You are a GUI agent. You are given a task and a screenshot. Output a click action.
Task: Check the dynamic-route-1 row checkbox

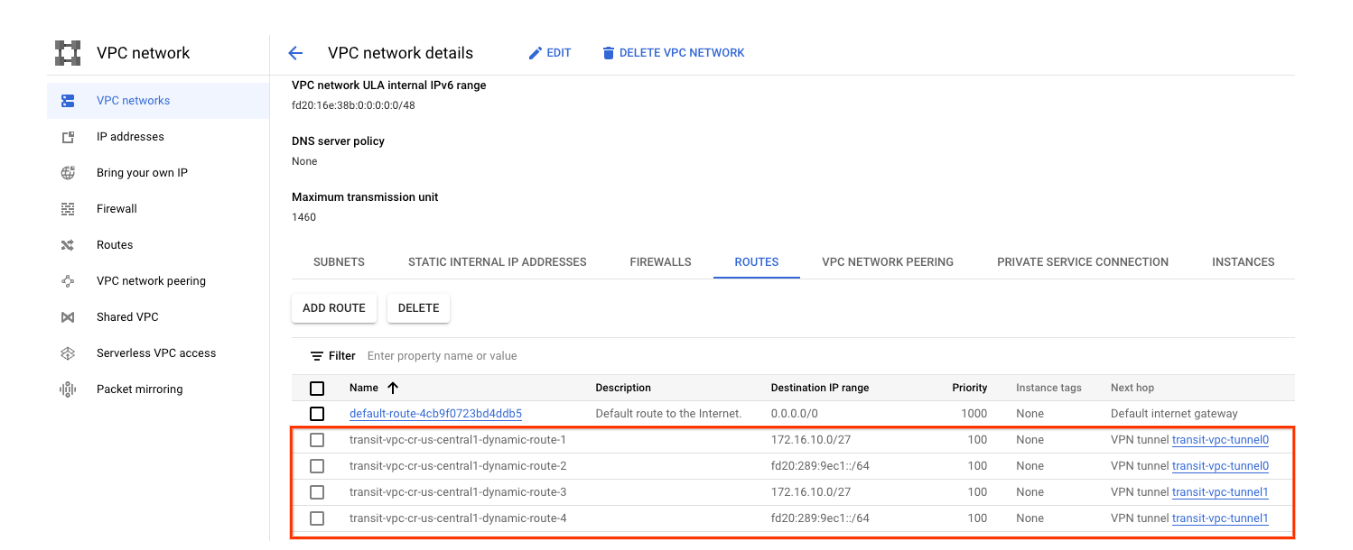coord(317,440)
